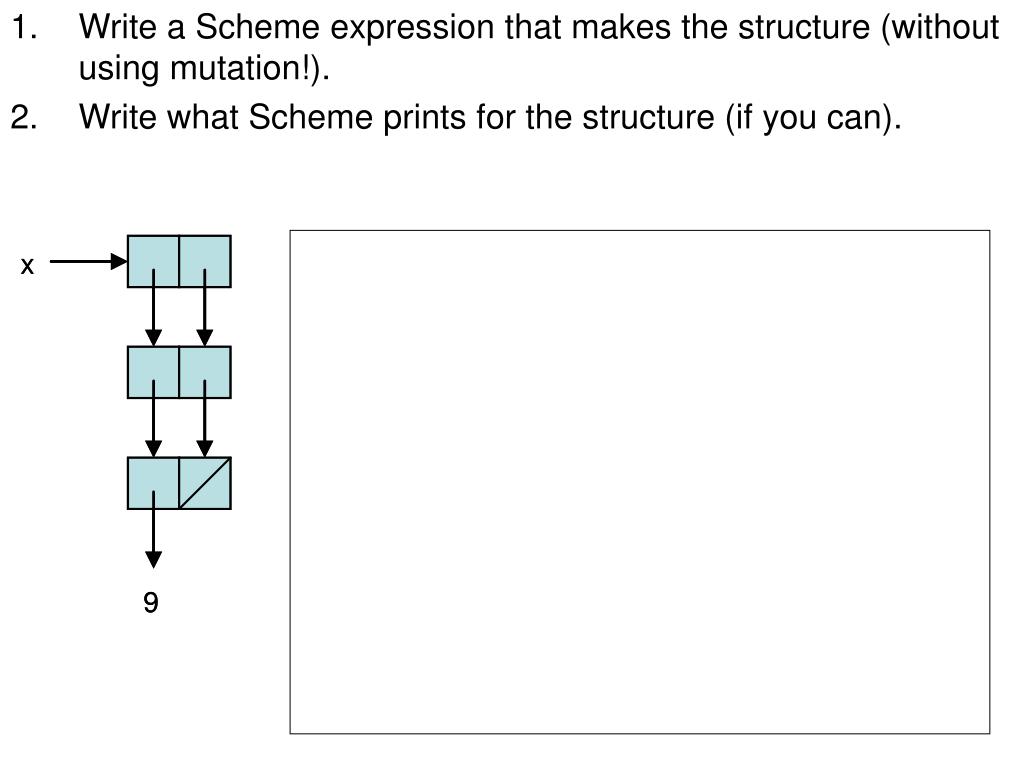The image size is (1024, 768).
Task: Click the list number 1.
Action: click(24, 28)
